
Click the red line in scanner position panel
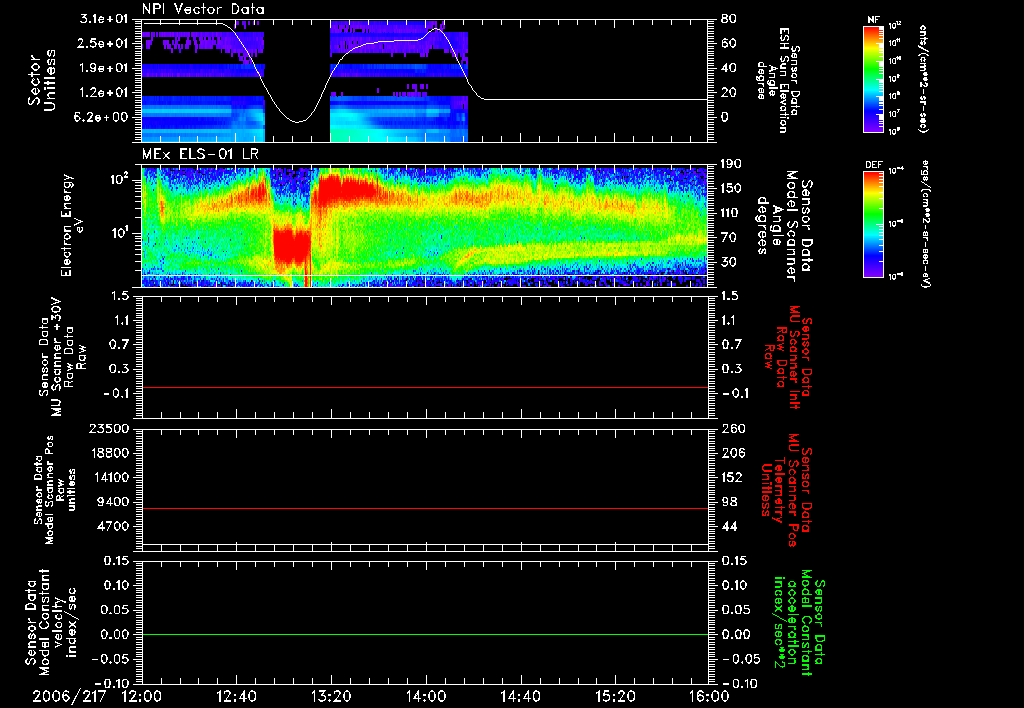pyautogui.click(x=425, y=509)
